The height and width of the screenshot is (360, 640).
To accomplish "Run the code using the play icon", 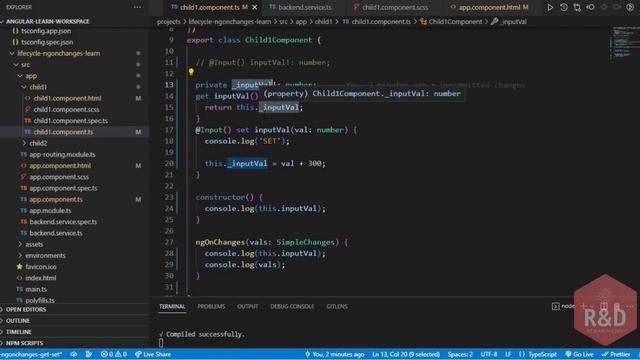I will (x=550, y=7).
